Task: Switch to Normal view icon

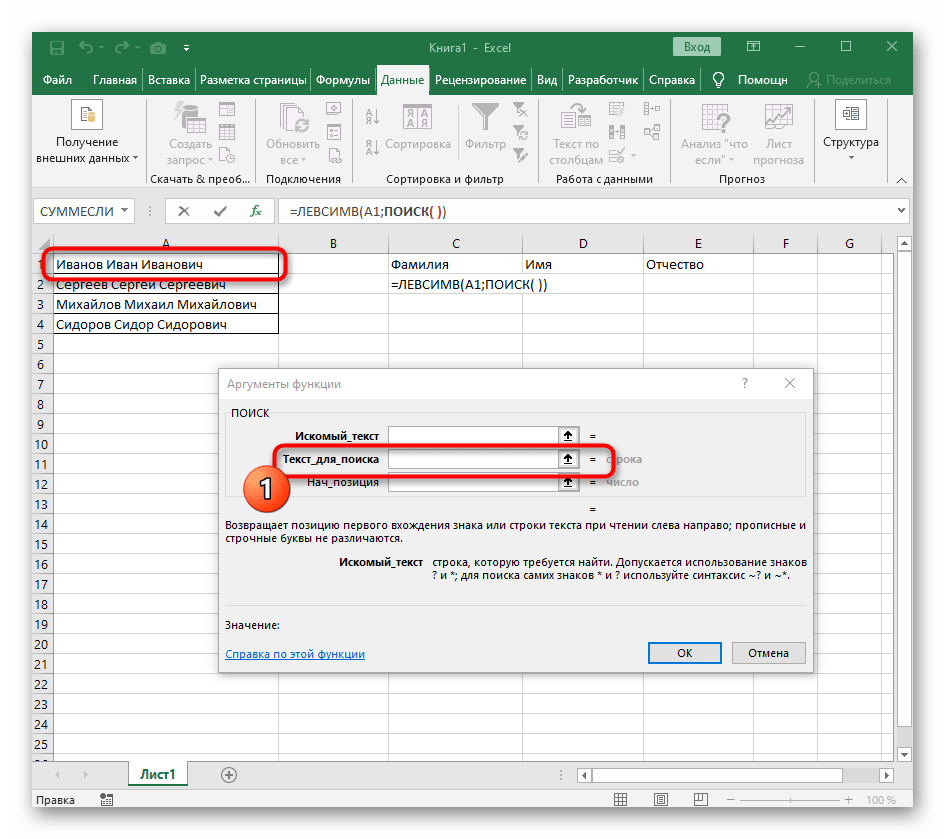Action: [620, 800]
